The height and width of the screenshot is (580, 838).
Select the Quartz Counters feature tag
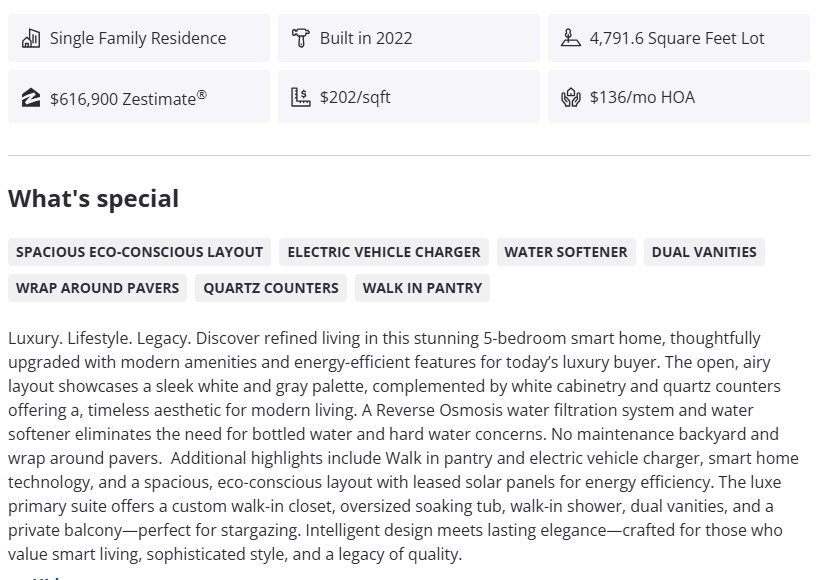click(x=271, y=288)
